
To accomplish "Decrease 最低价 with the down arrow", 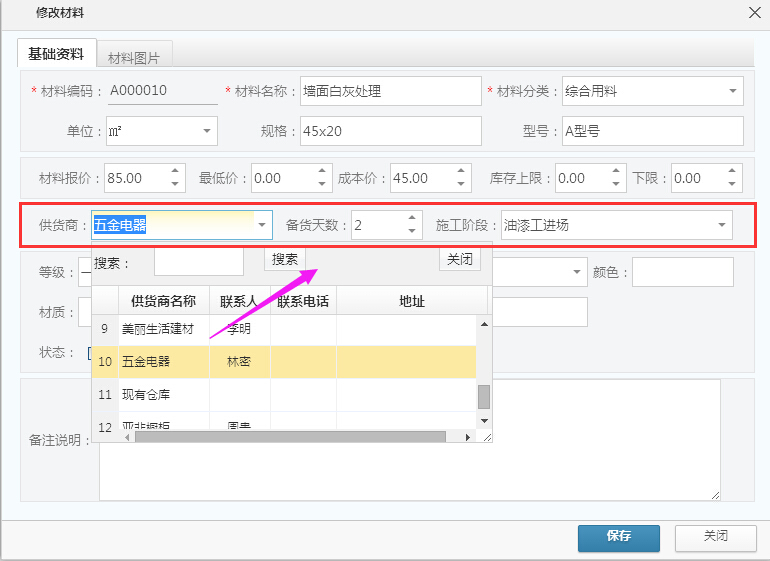I will point(321,185).
